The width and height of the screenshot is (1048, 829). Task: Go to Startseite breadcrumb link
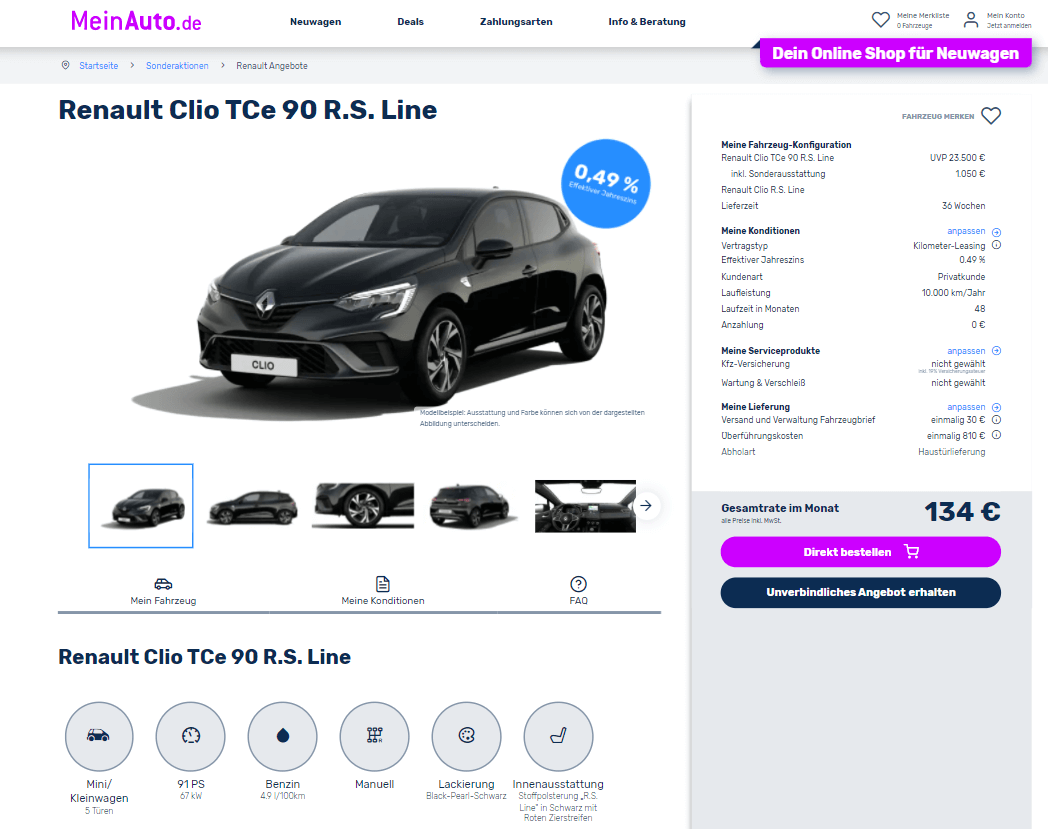pyautogui.click(x=98, y=66)
